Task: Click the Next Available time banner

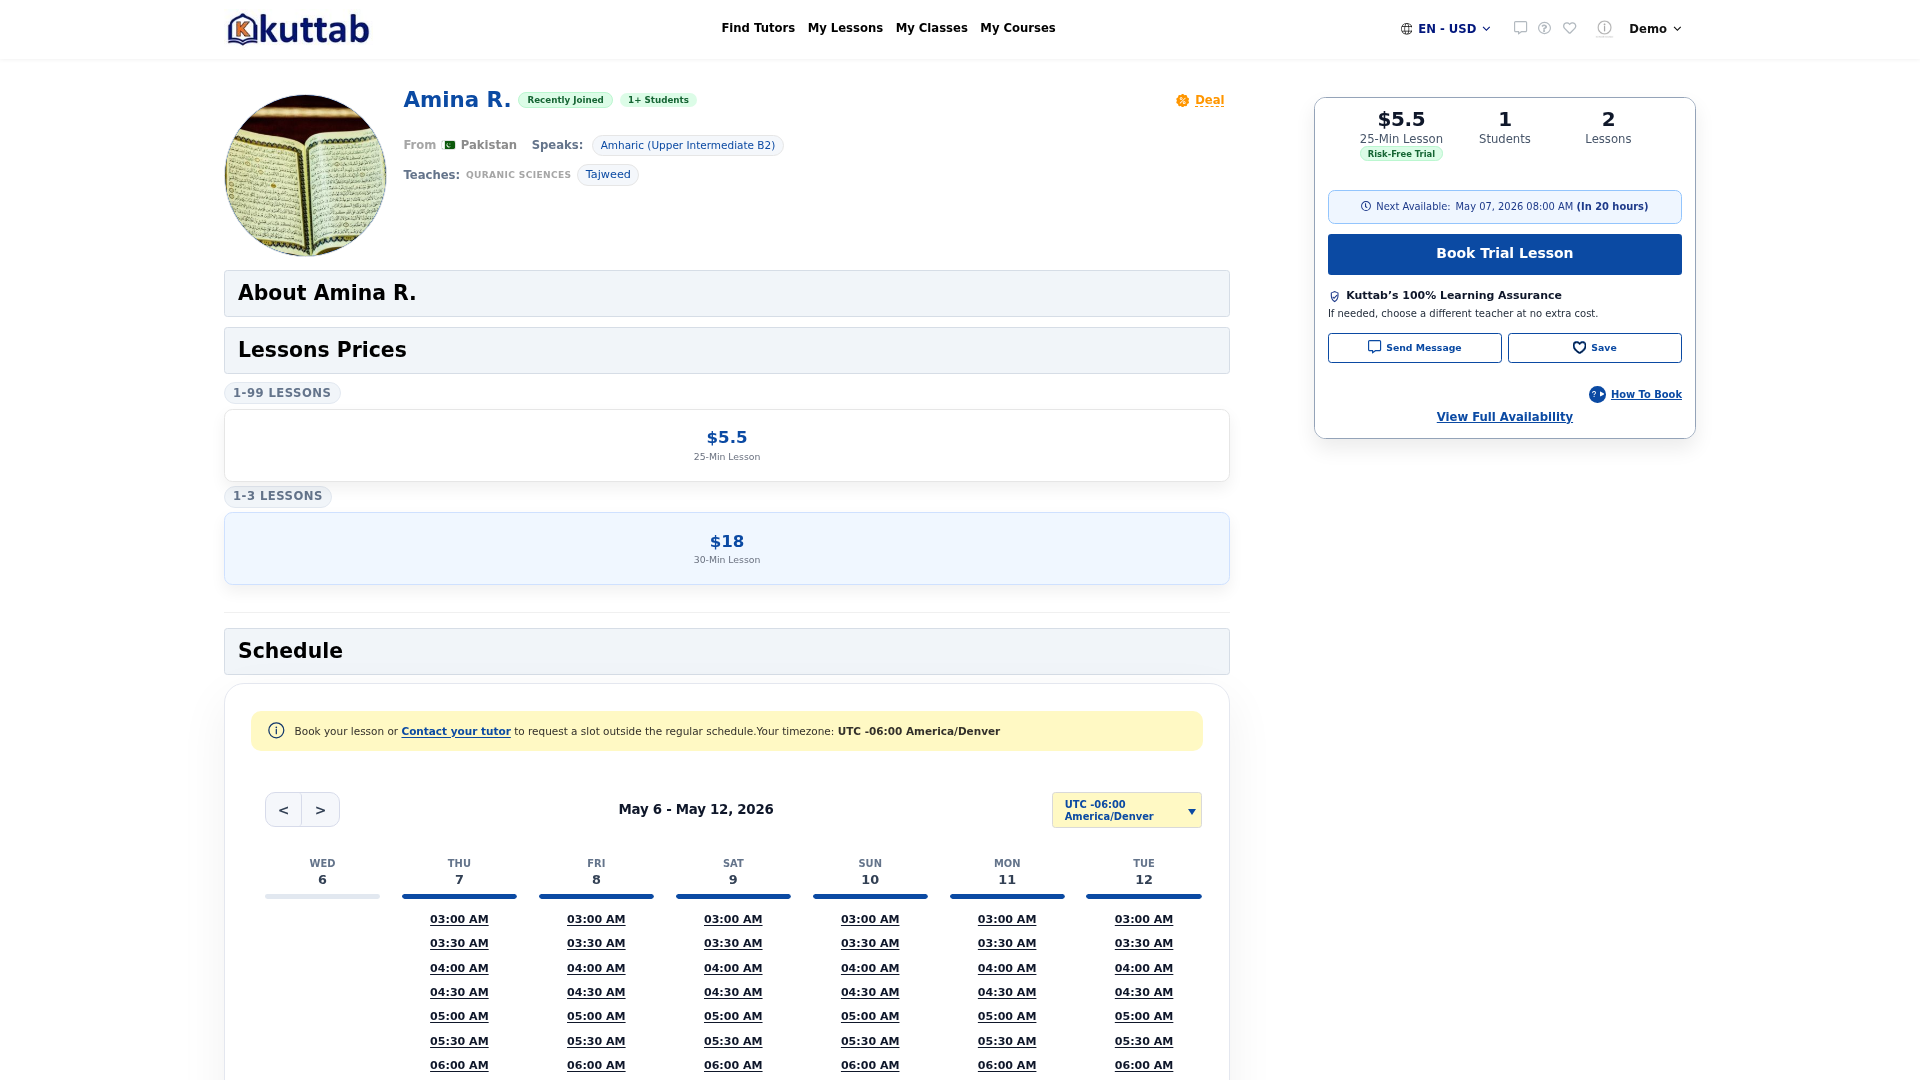Action: (1505, 207)
